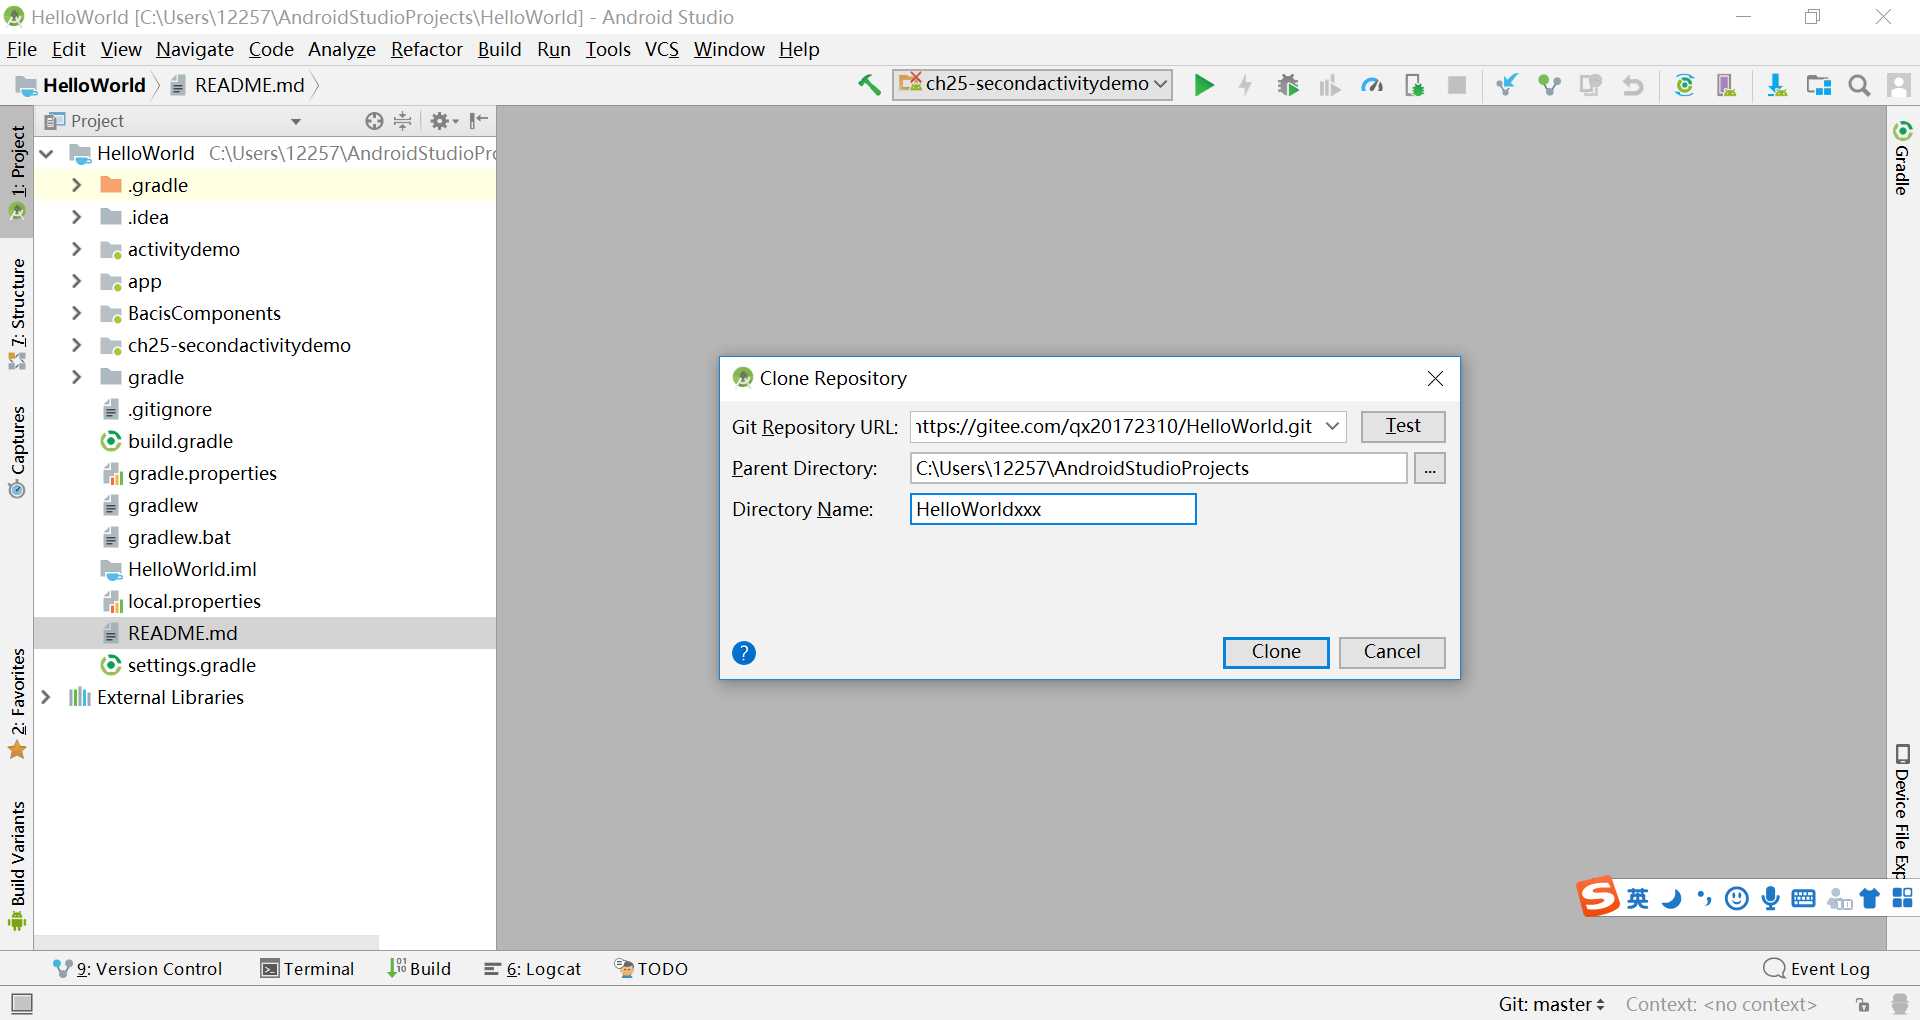Open the Profile app gauge icon
The image size is (1920, 1020).
pos(1372,85)
